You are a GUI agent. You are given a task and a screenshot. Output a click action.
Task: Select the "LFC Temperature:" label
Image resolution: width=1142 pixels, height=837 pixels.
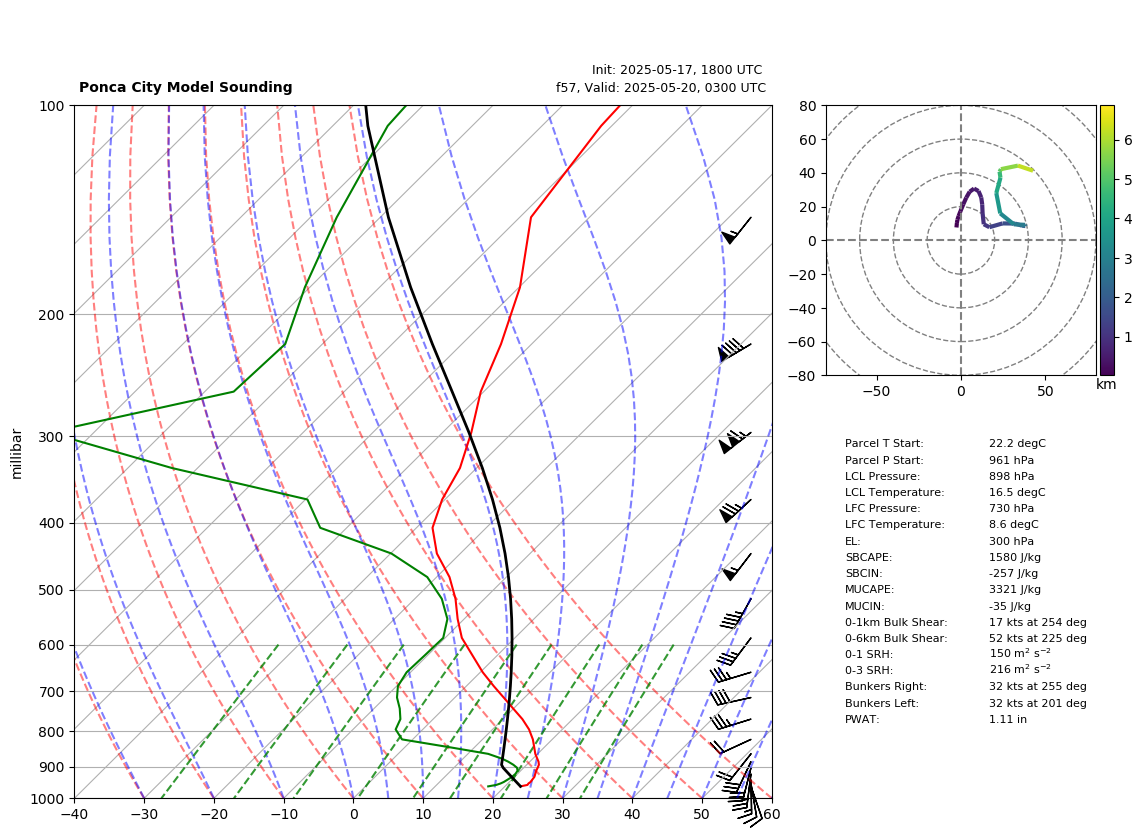894,524
